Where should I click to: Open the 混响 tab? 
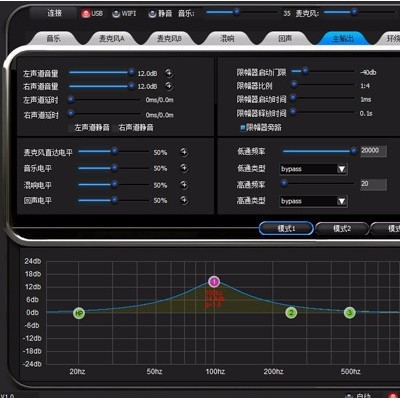pos(227,39)
